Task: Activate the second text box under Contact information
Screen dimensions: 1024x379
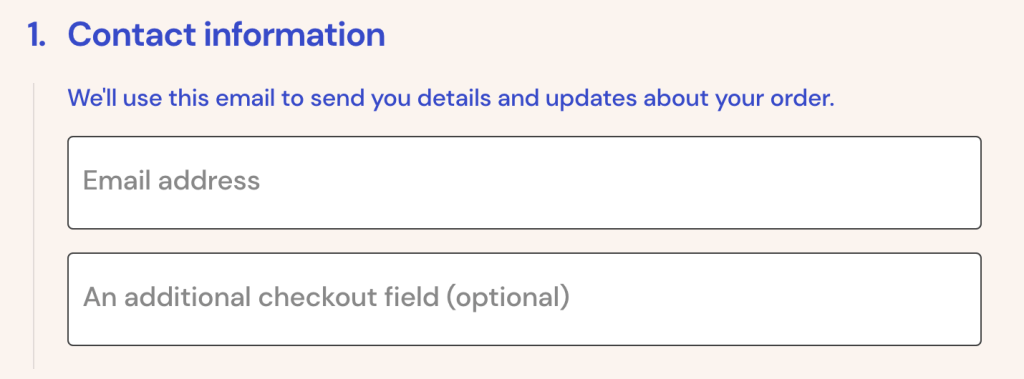Action: (524, 299)
